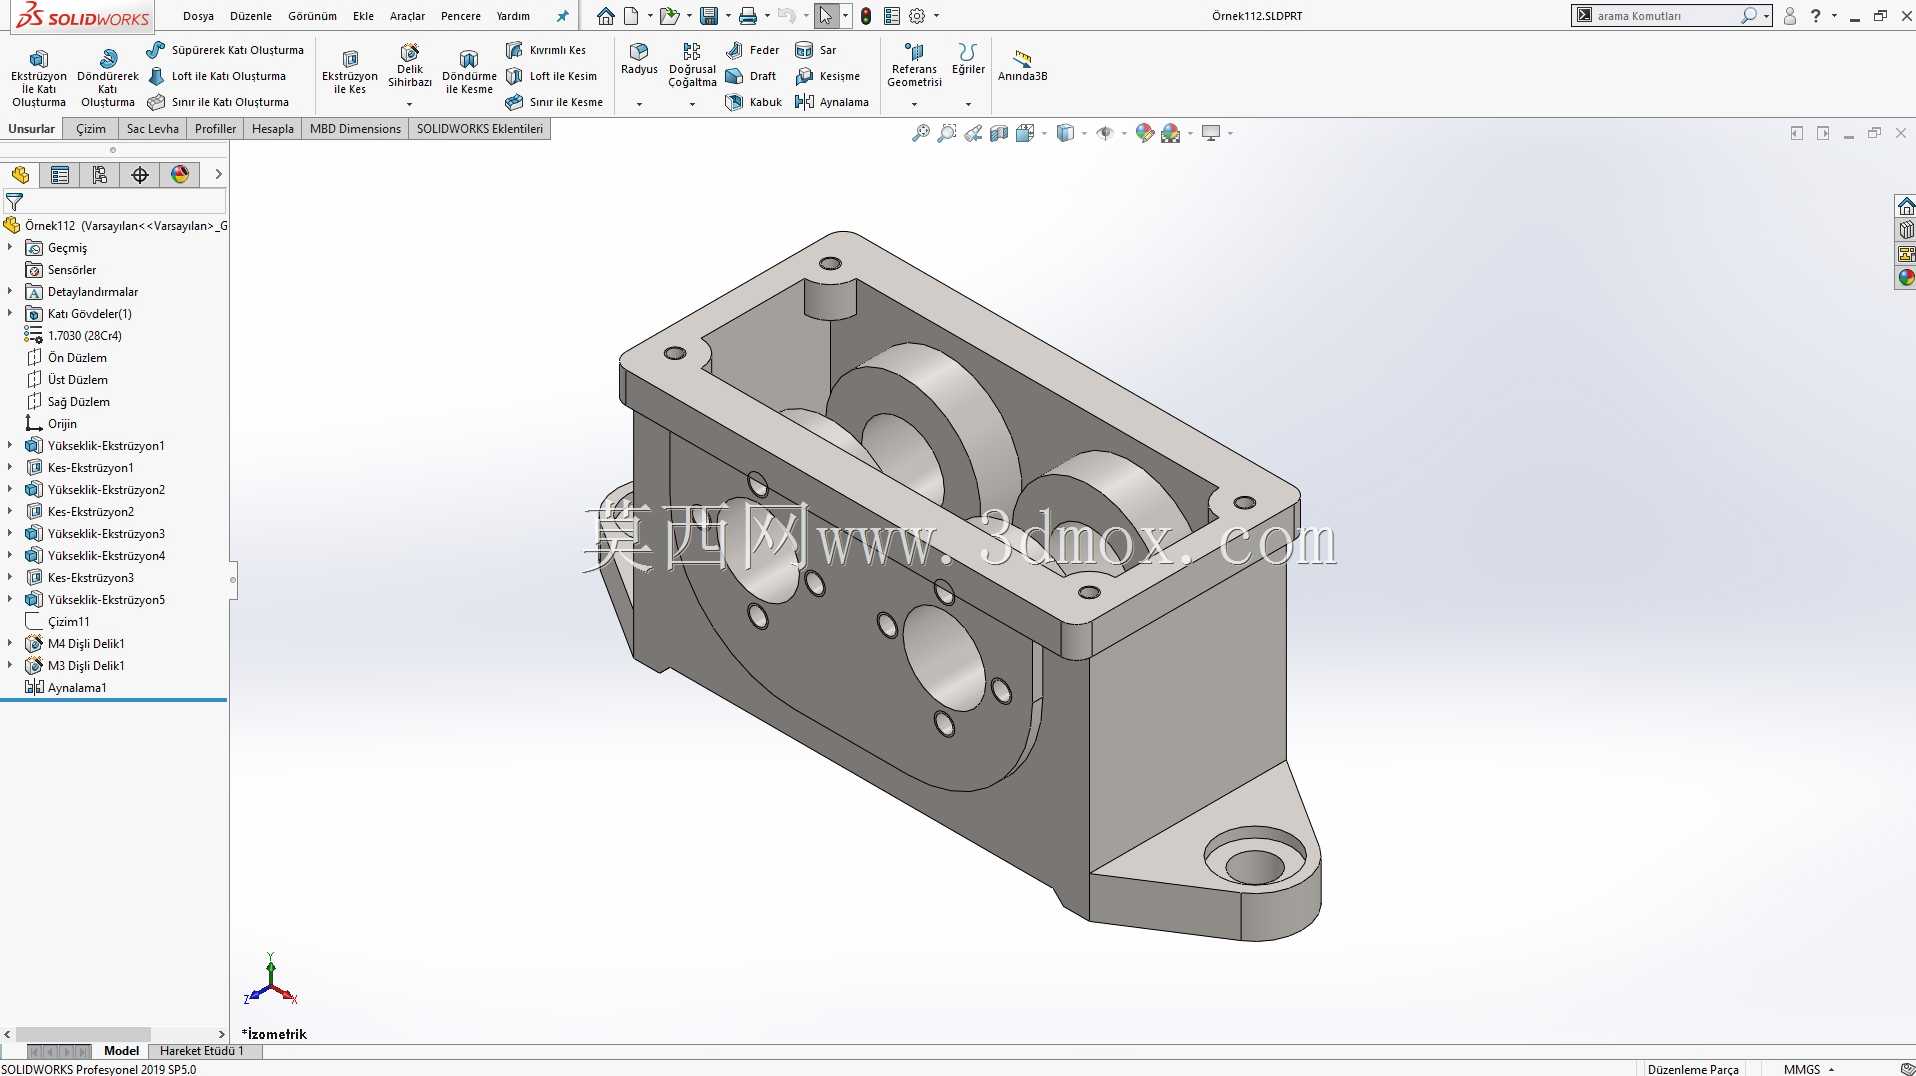This screenshot has height=1076, width=1916.
Task: Select Ekstrüzyon ile Katı Oluşturma tool
Action: tap(38, 78)
